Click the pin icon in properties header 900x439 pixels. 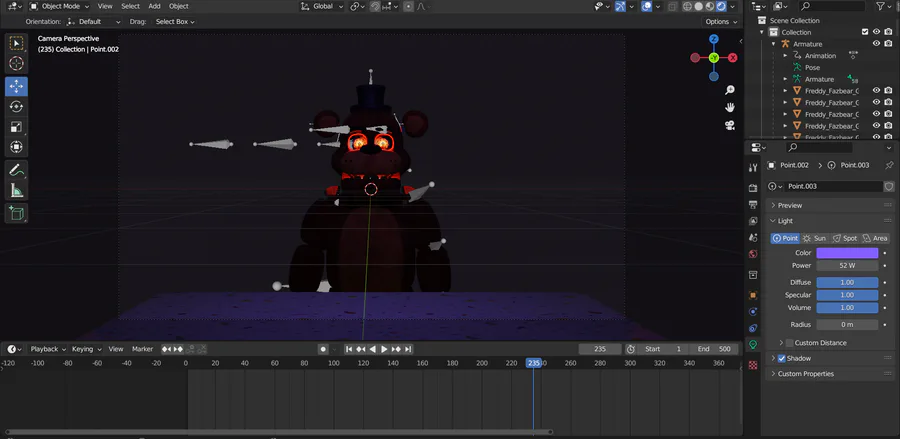[889, 165]
